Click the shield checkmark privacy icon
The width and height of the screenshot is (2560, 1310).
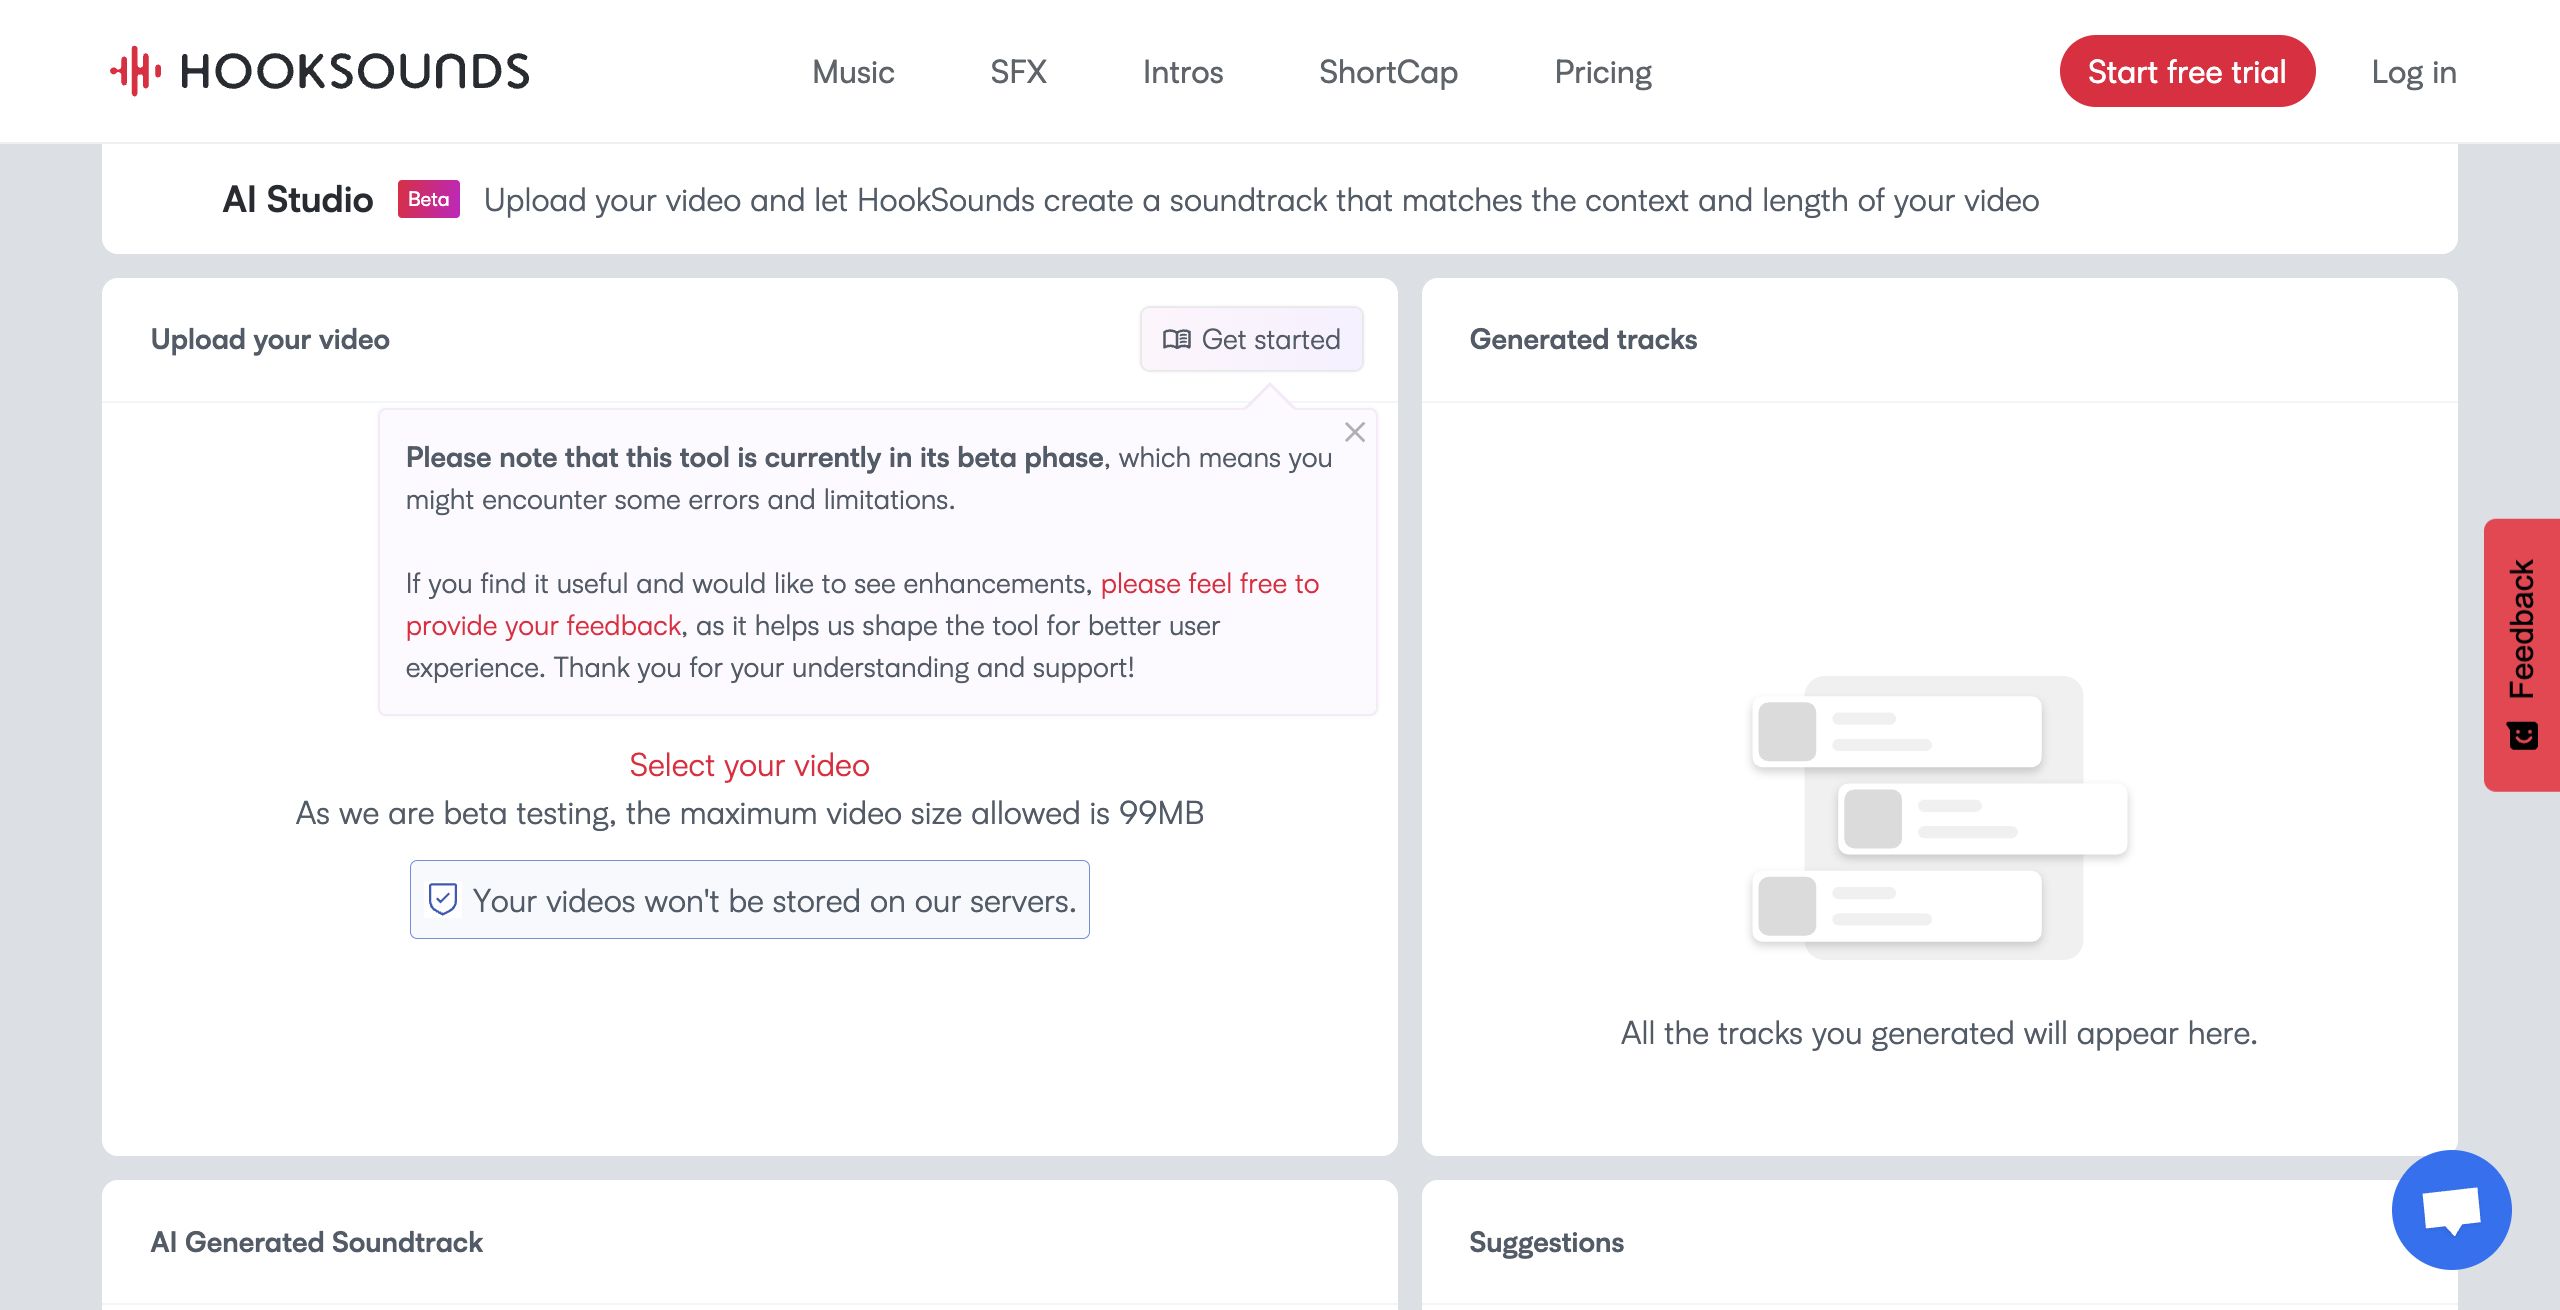(x=442, y=899)
